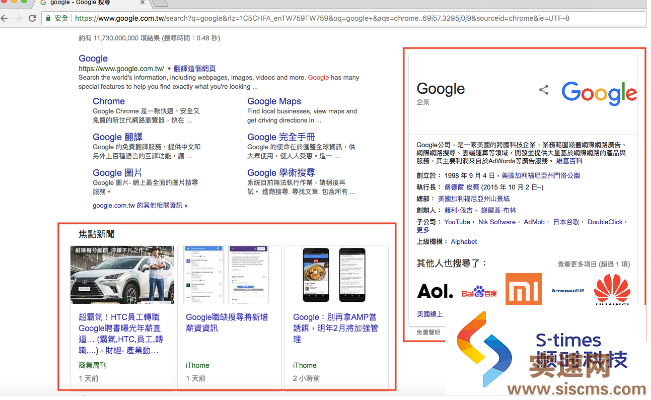Screen dimensions: 651x400
Task: Click the Google title in knowledge panel
Action: 441,89
